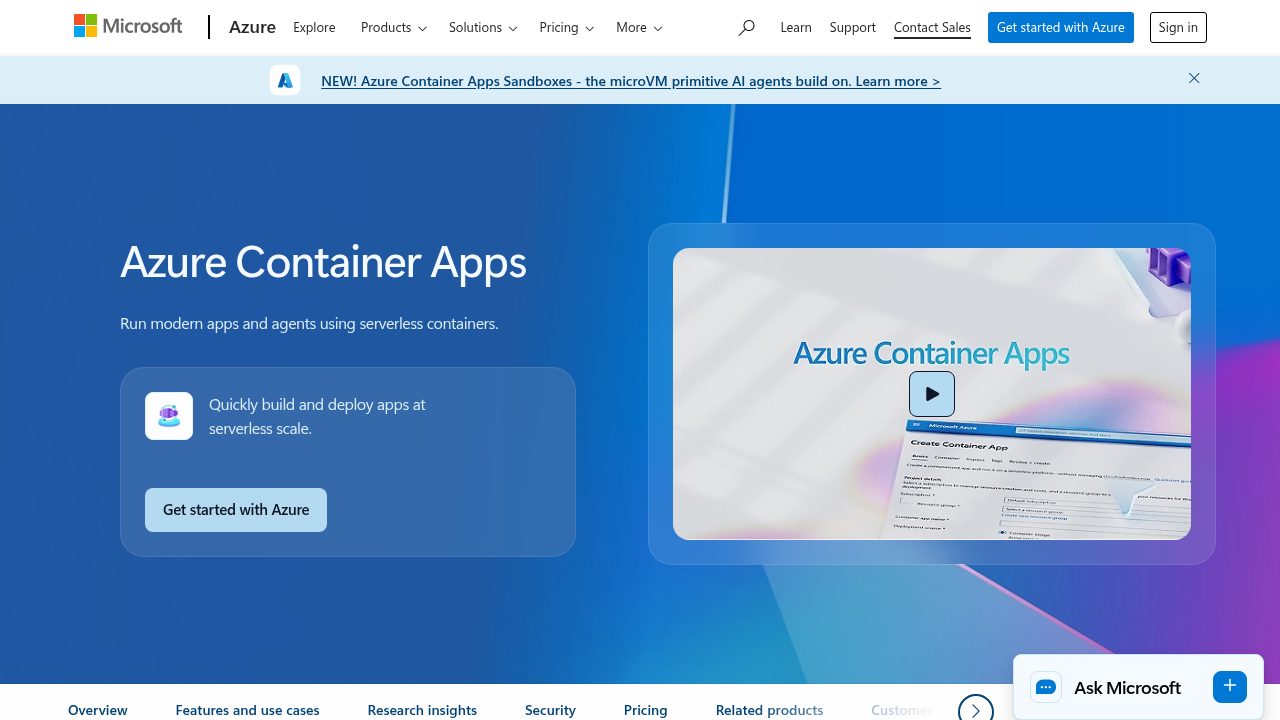Viewport: 1280px width, 720px height.
Task: Jump to the Security tab
Action: point(550,710)
